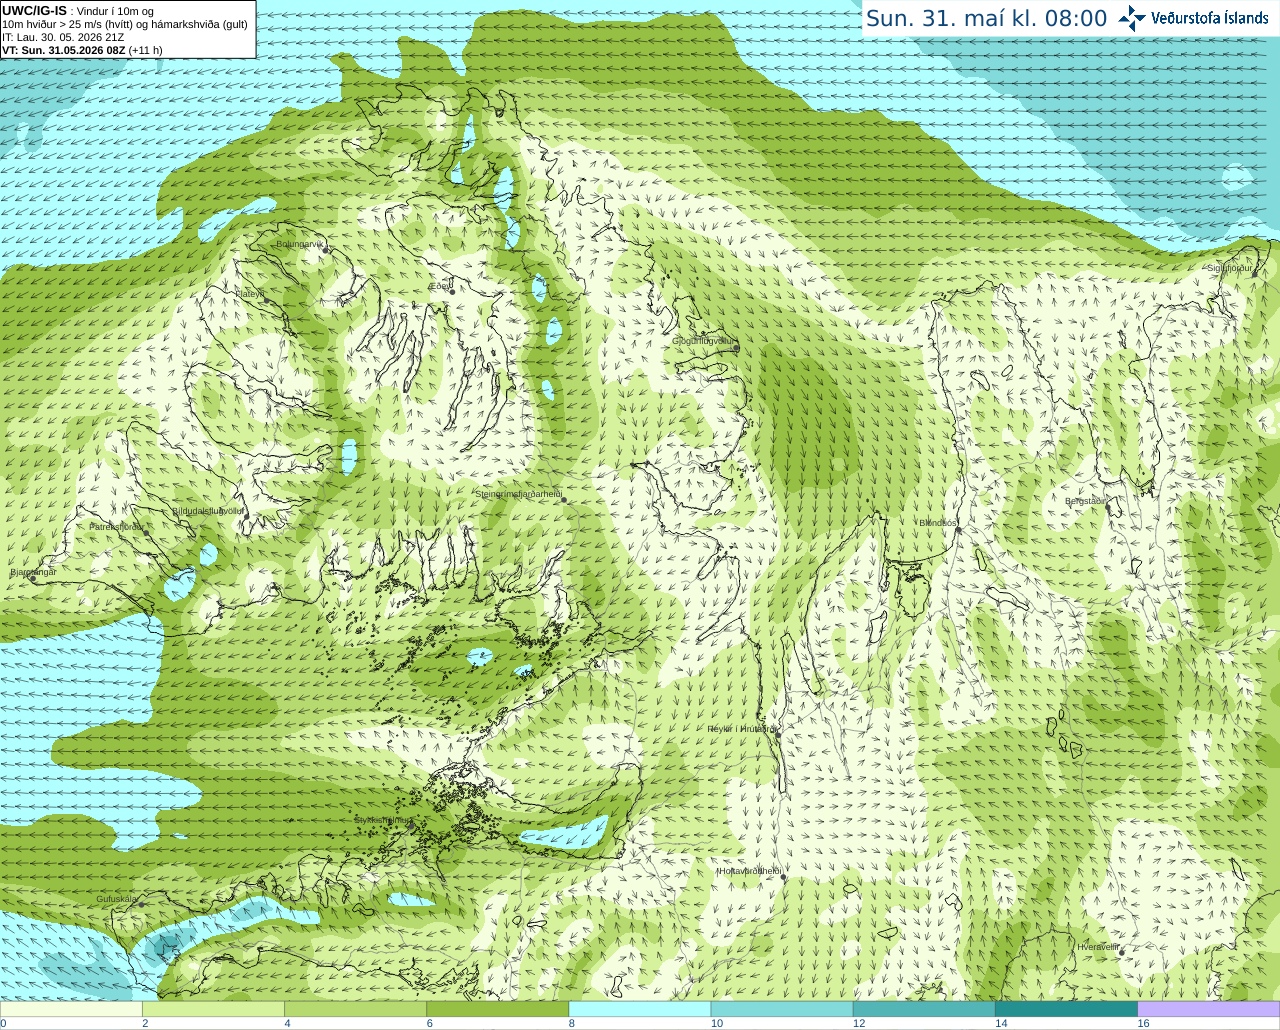Click the Reykir í Hrútafirði label
This screenshot has width=1280, height=1030.
(x=743, y=729)
